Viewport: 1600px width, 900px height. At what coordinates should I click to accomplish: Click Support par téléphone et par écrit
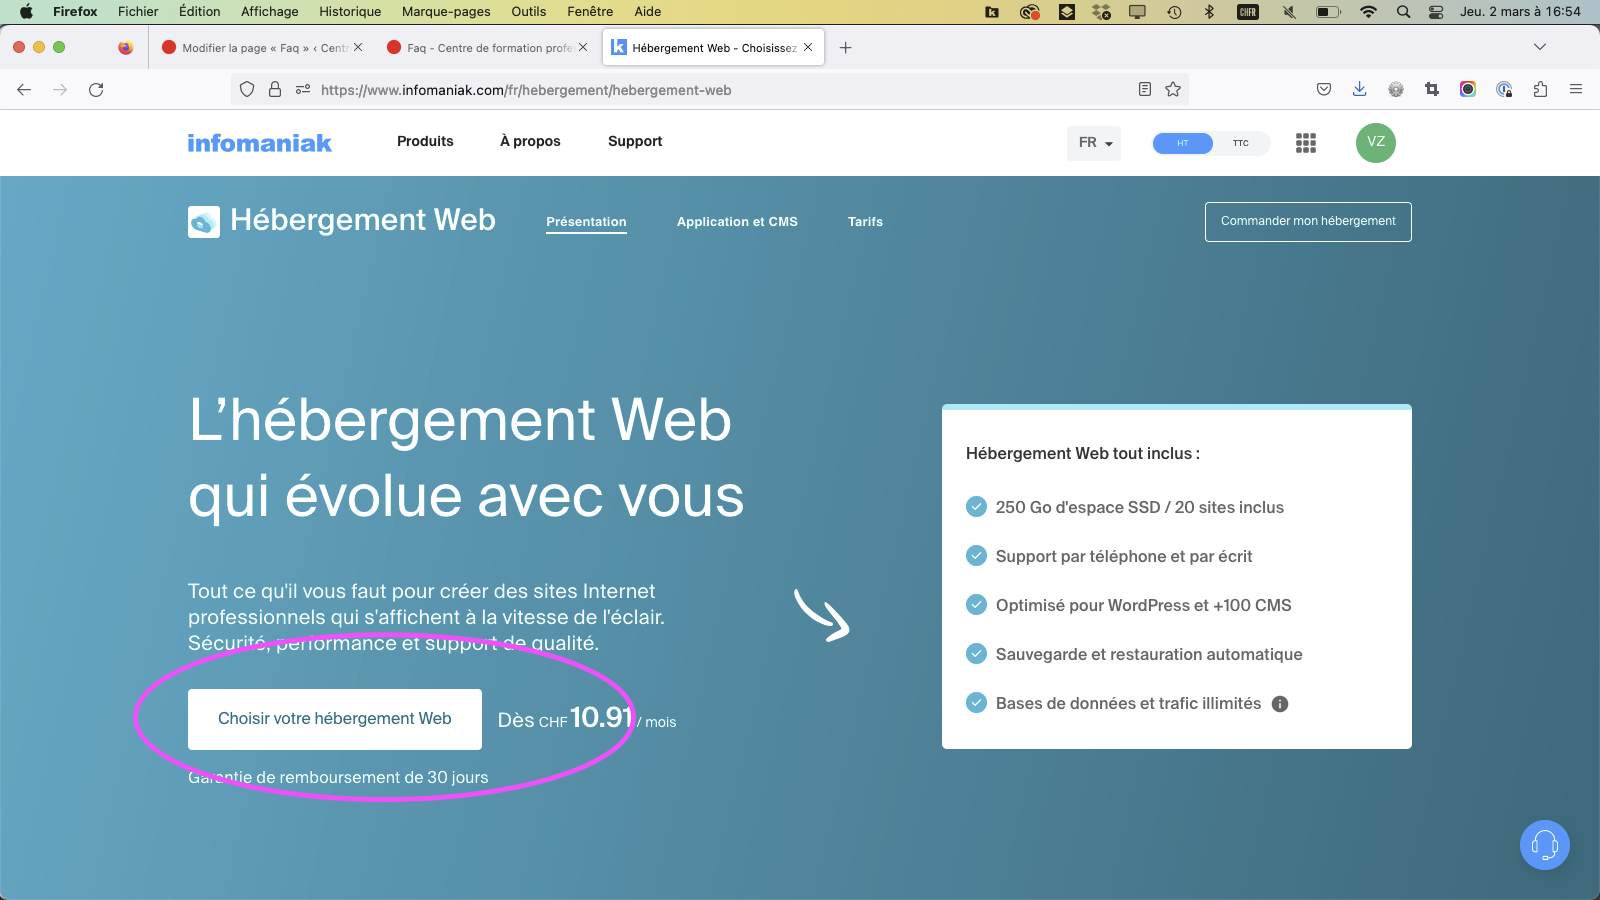point(1124,556)
